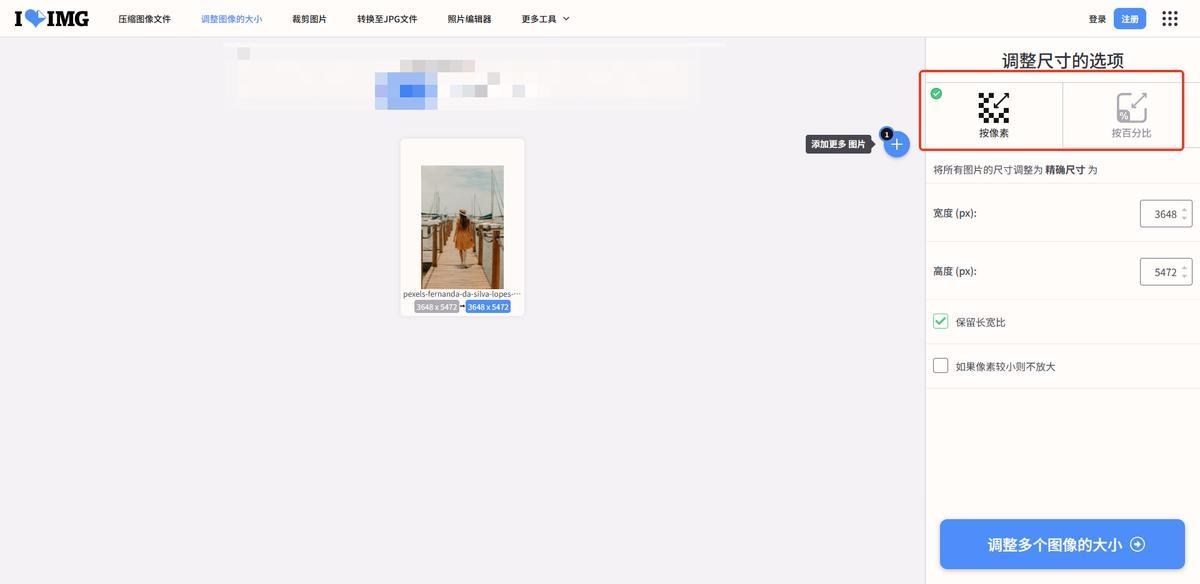Open the apps grid menu icon

tap(1169, 19)
